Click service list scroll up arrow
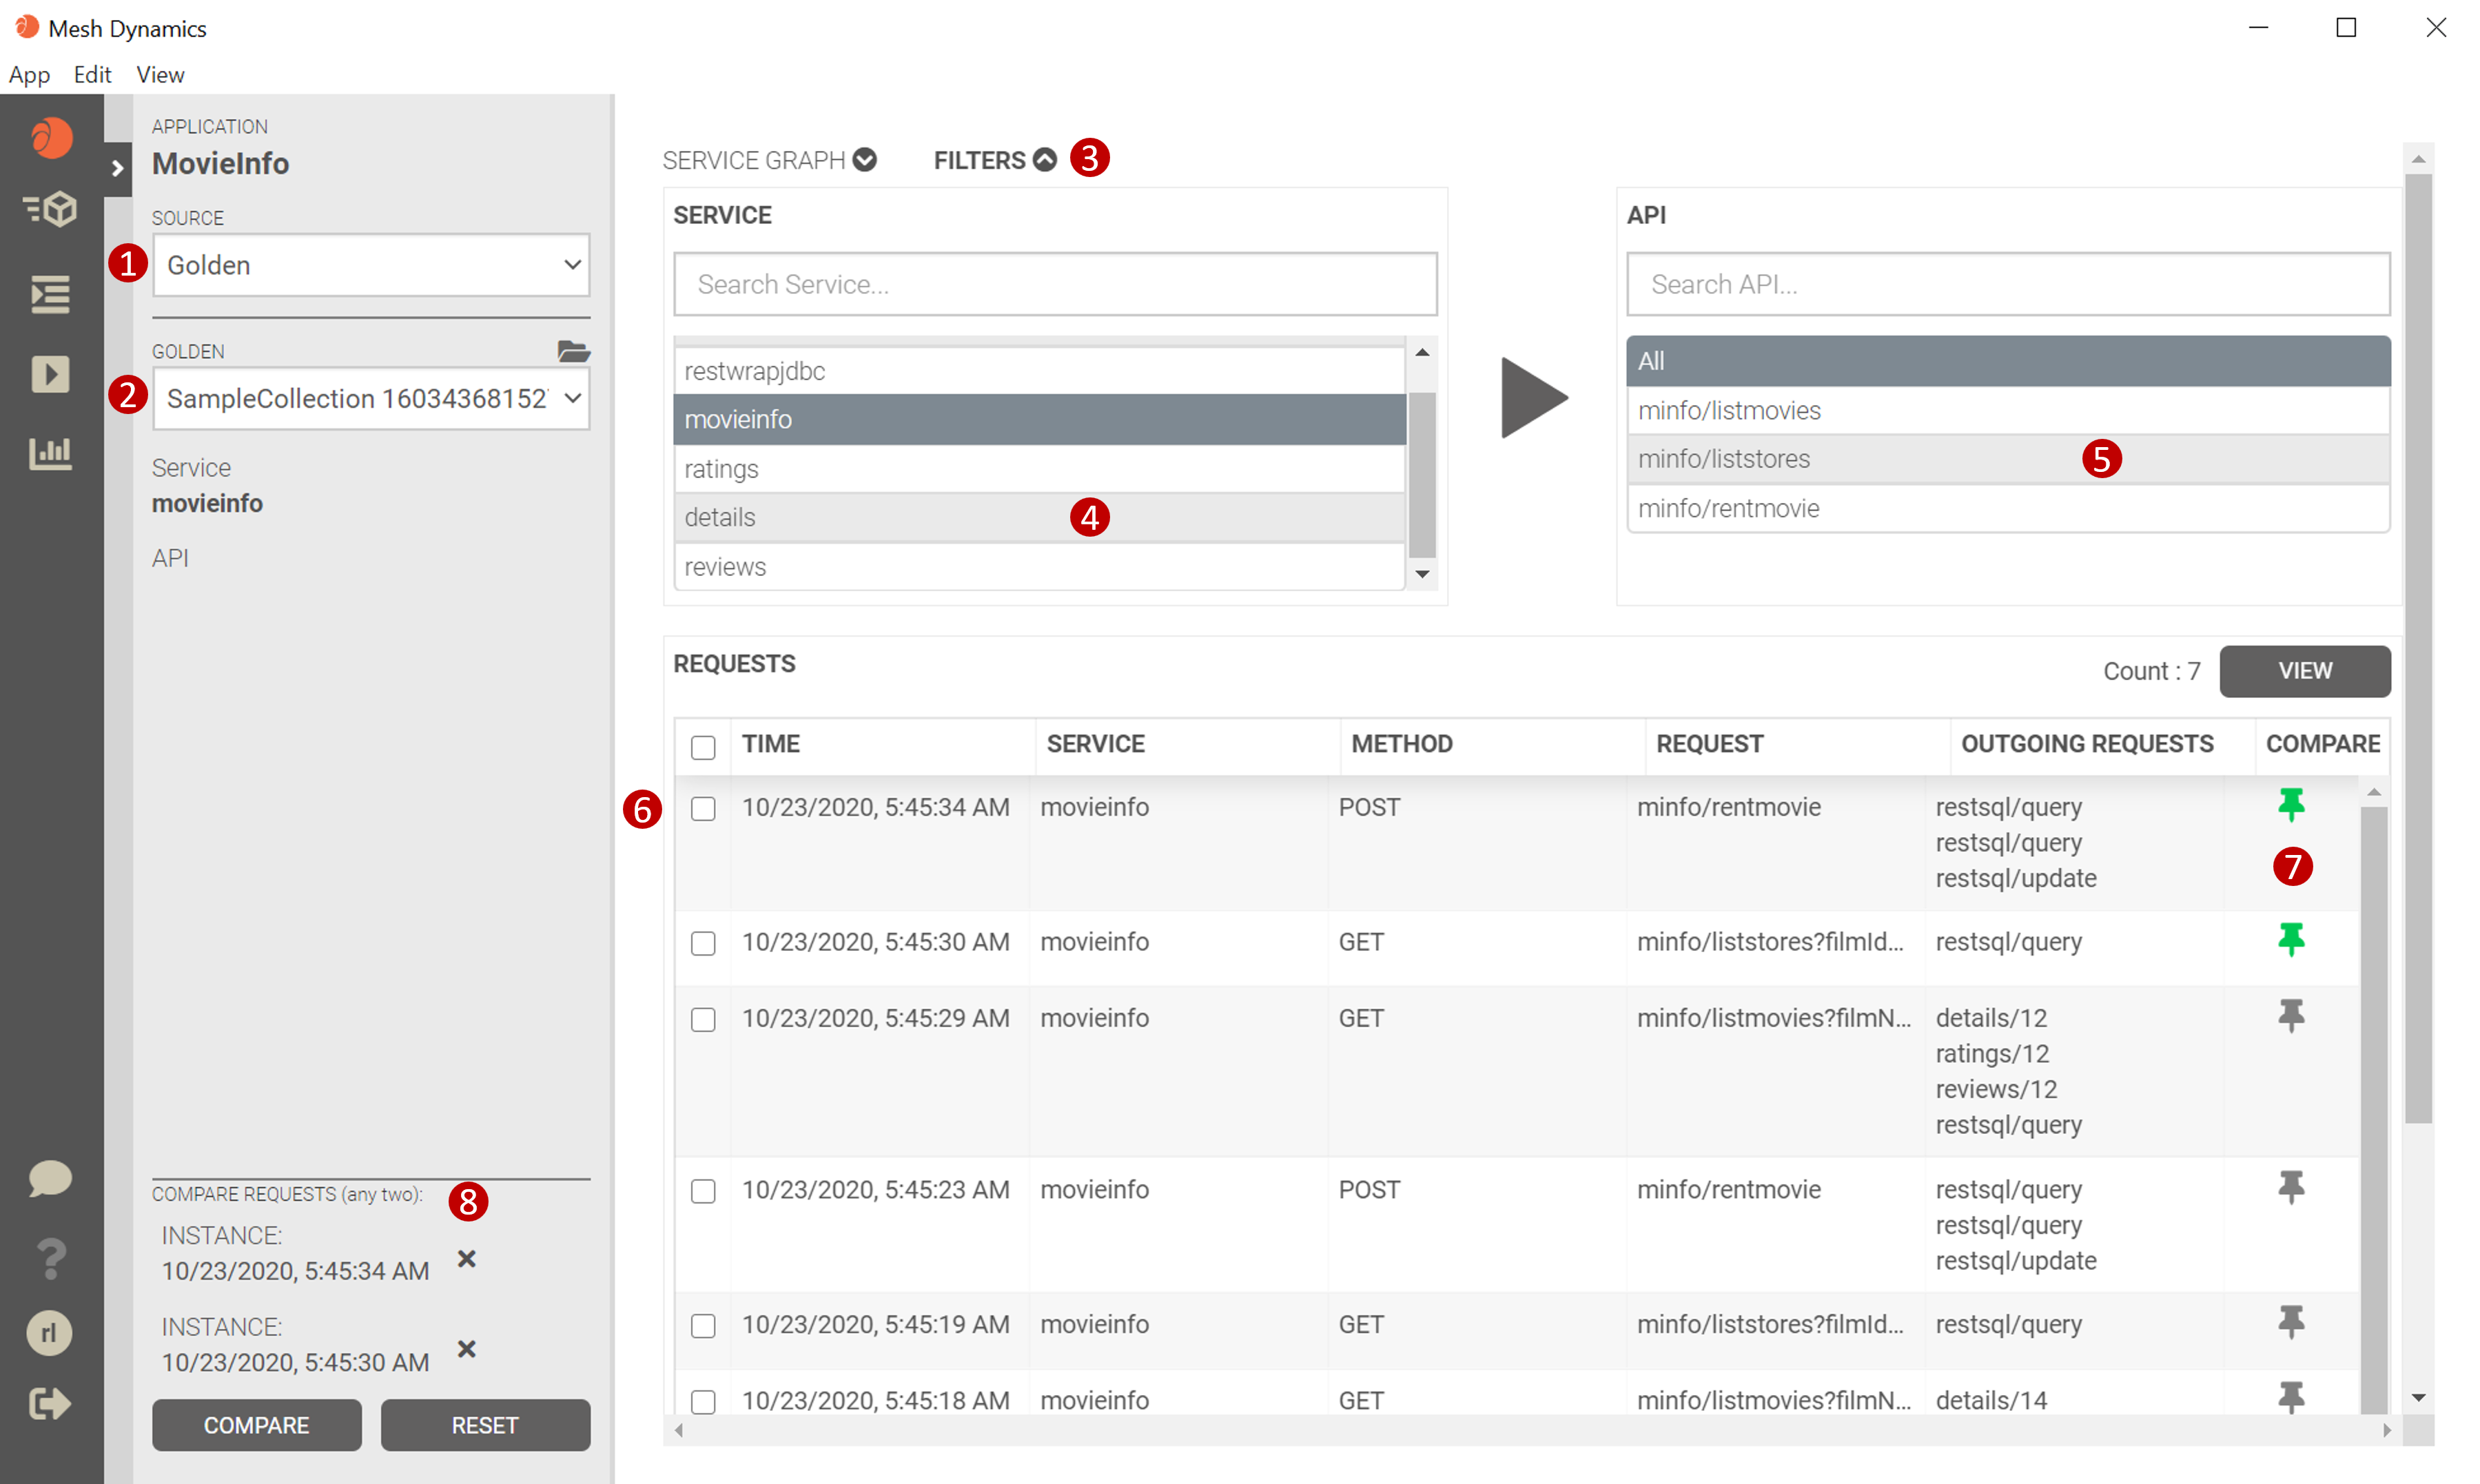Image resolution: width=2480 pixels, height=1484 pixels. point(1422,352)
